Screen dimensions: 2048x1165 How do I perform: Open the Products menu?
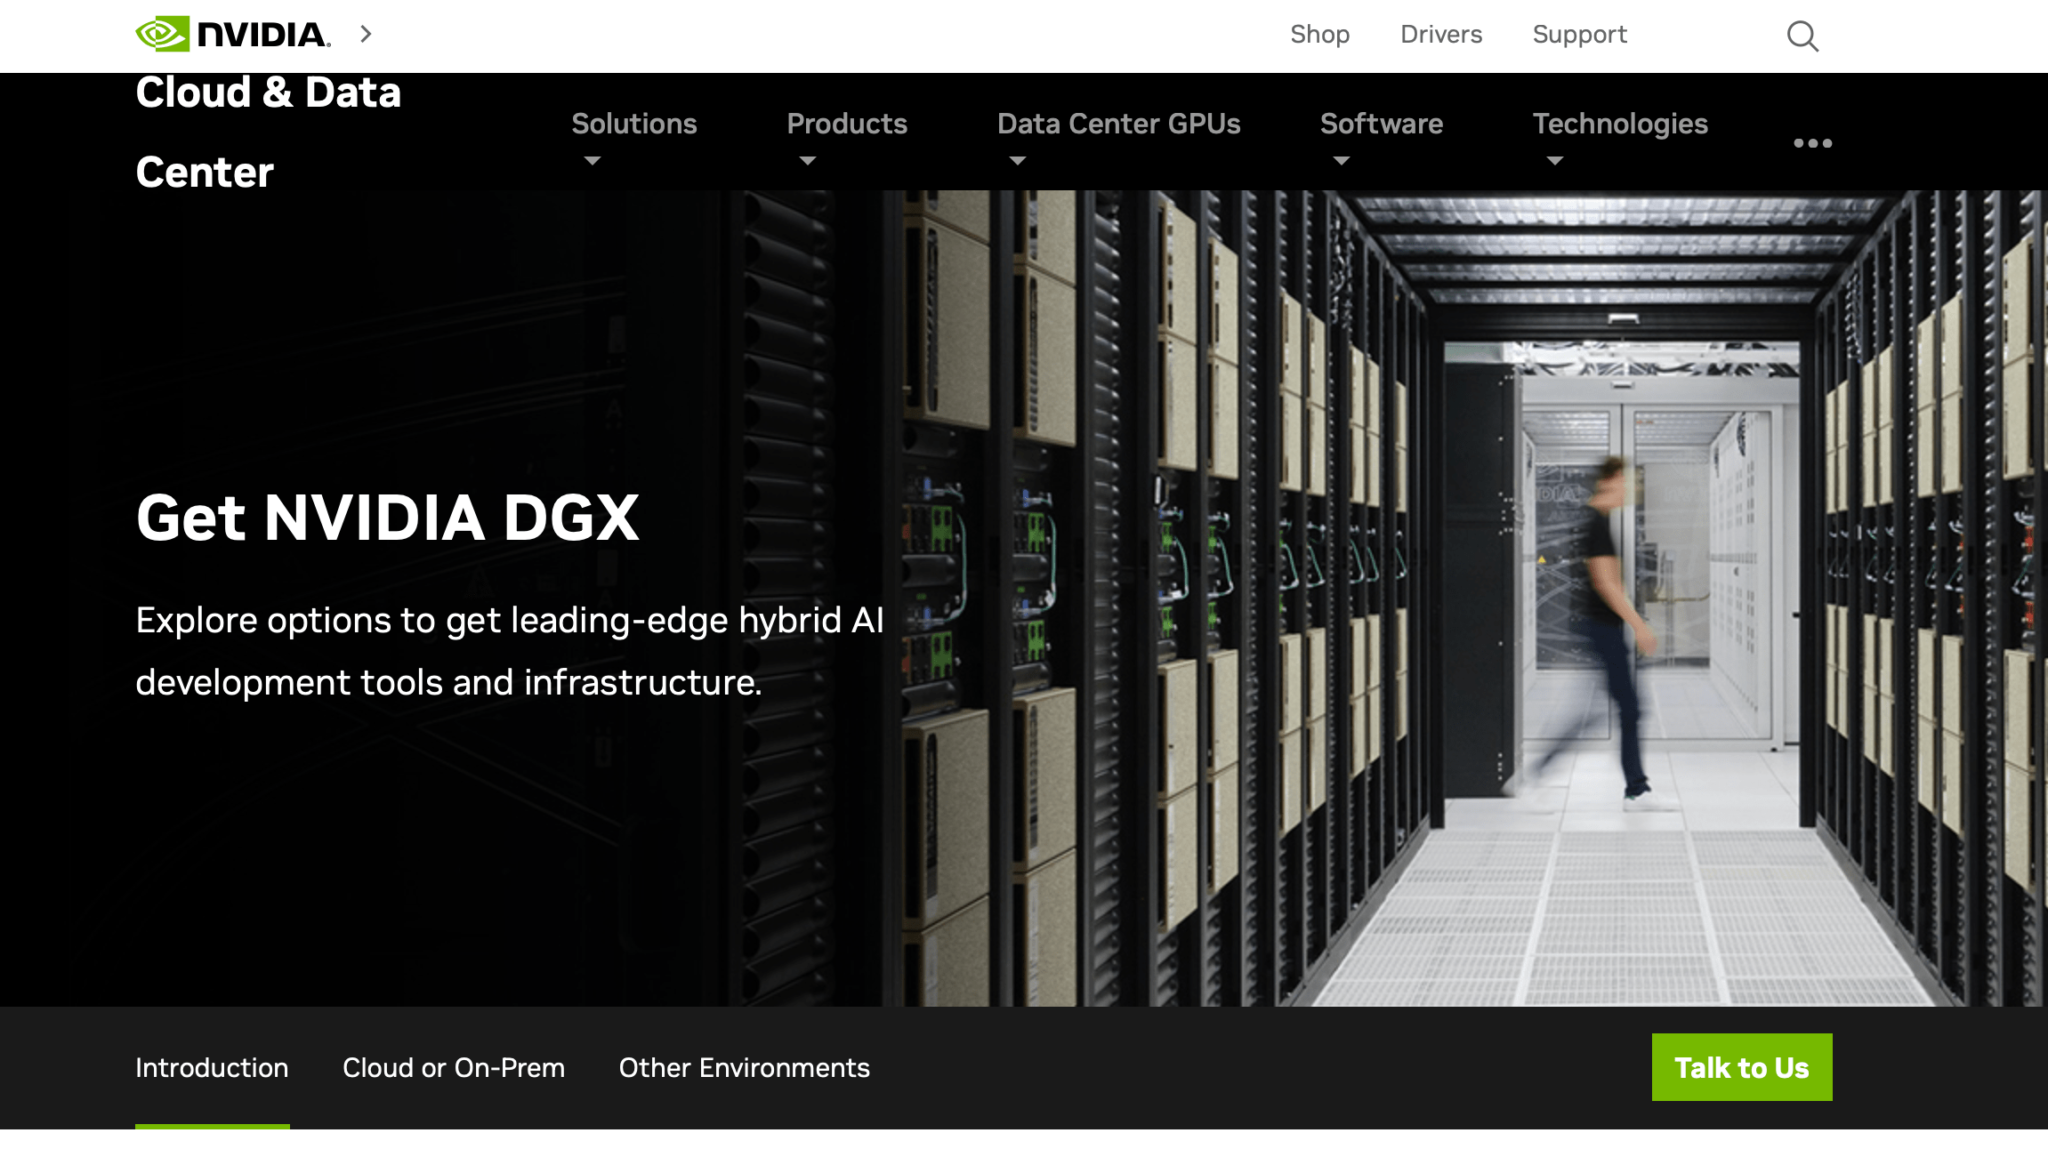tap(847, 124)
